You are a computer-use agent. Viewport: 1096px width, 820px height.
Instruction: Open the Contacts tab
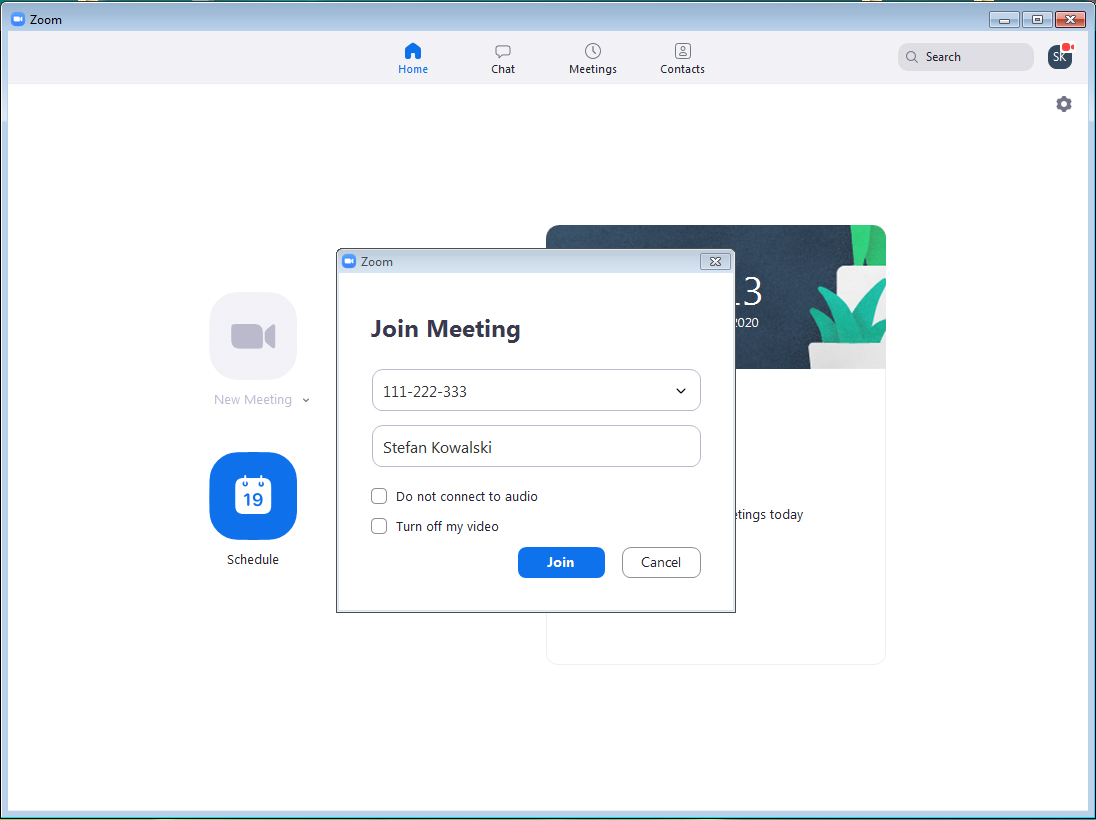(682, 59)
